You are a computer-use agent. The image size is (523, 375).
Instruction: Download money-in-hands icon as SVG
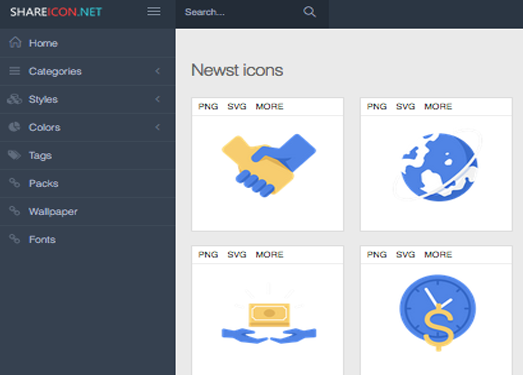[x=237, y=255]
